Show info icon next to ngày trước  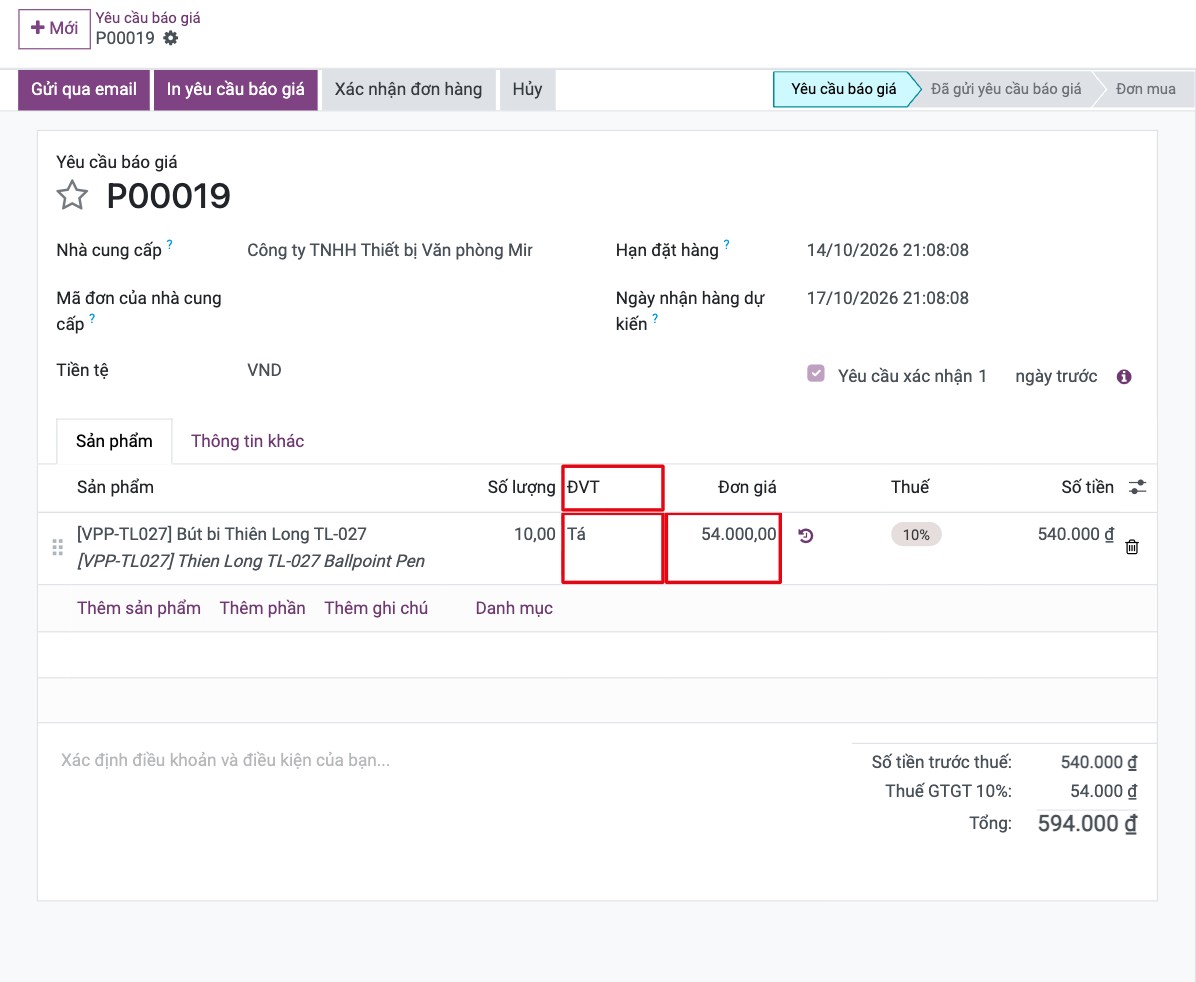point(1124,377)
